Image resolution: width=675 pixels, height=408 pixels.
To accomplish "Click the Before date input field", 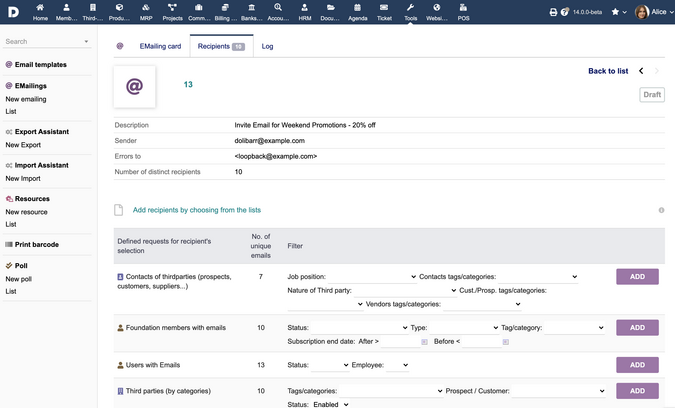I will pyautogui.click(x=481, y=342).
